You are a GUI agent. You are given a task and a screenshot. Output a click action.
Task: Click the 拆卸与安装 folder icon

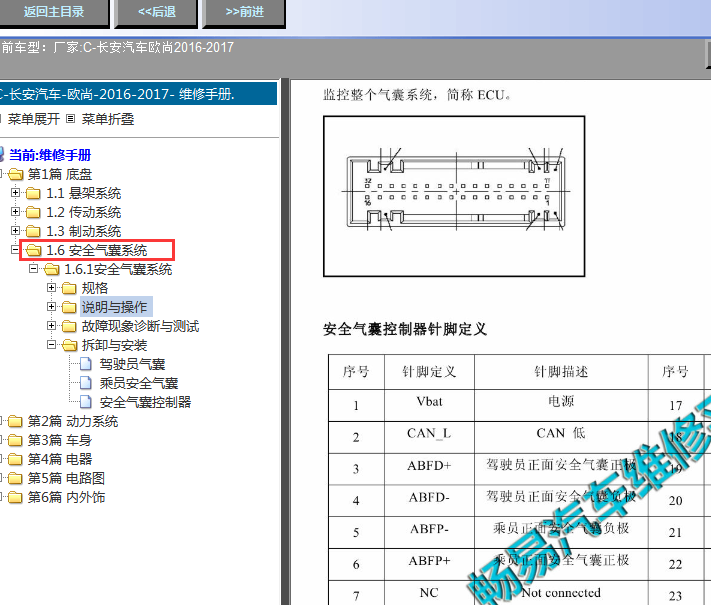click(69, 345)
